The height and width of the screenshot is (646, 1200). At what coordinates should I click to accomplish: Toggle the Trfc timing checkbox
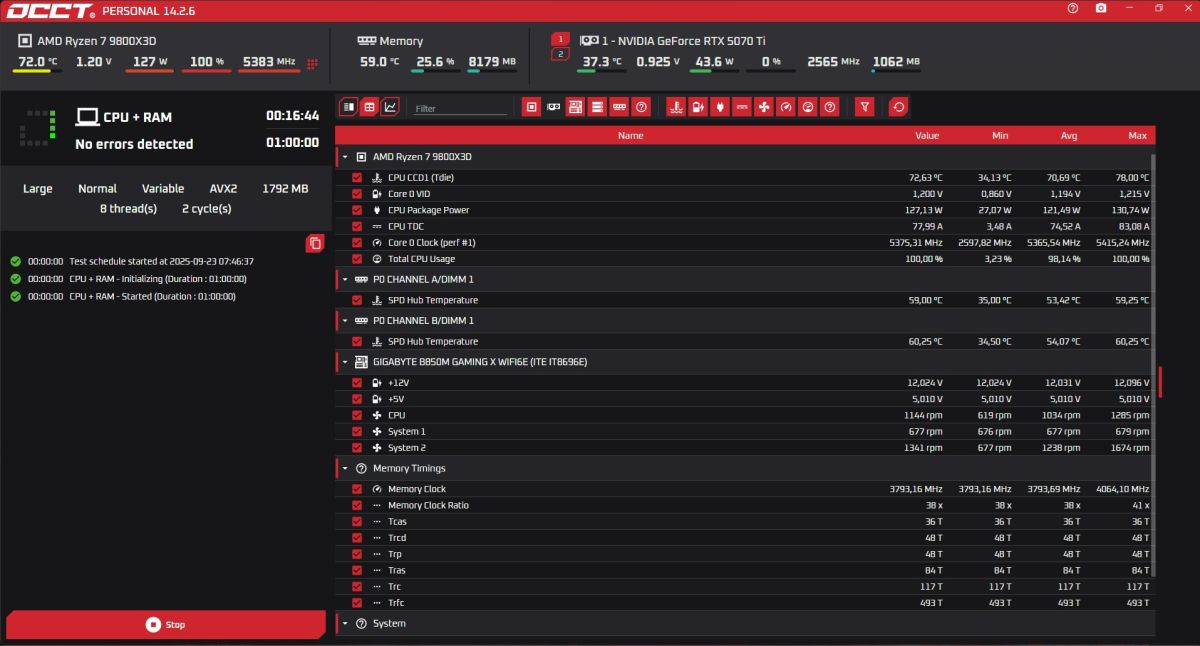357,603
